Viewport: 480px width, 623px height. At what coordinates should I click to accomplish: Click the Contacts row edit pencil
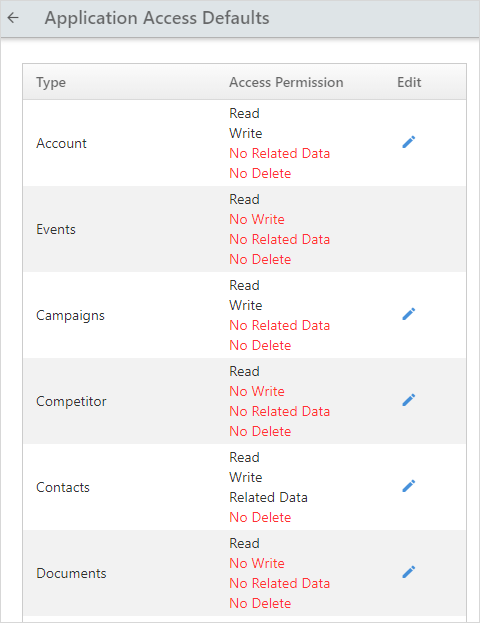coord(408,486)
